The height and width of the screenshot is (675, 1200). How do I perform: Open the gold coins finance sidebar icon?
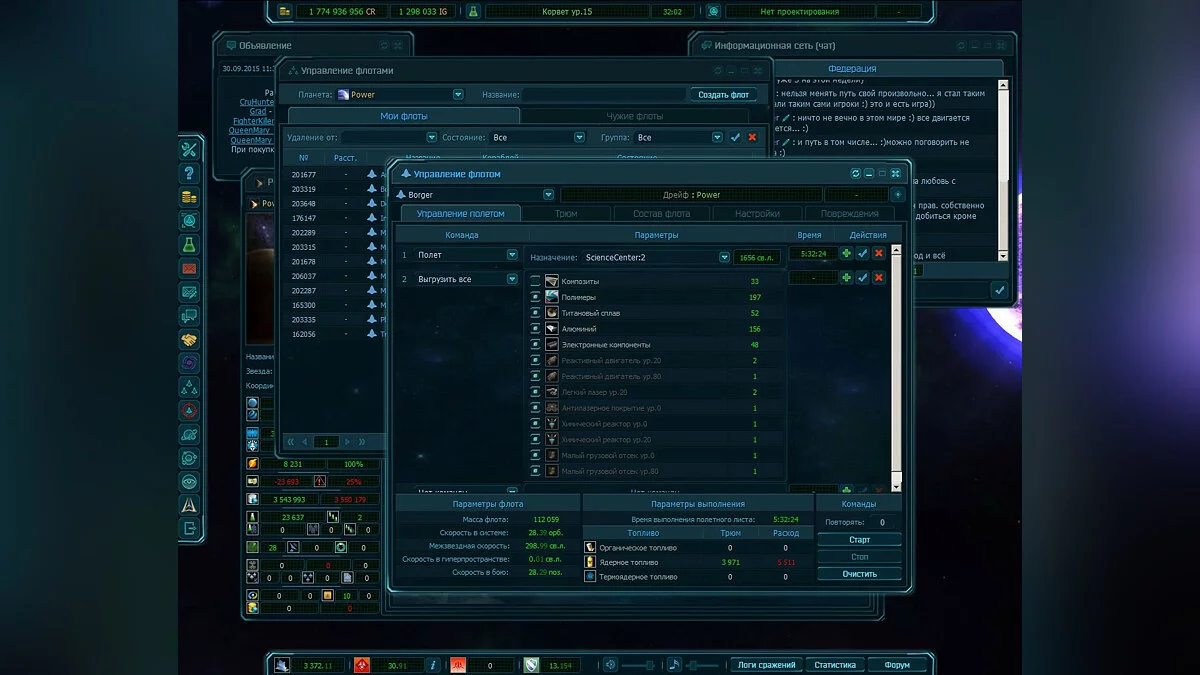click(x=189, y=197)
